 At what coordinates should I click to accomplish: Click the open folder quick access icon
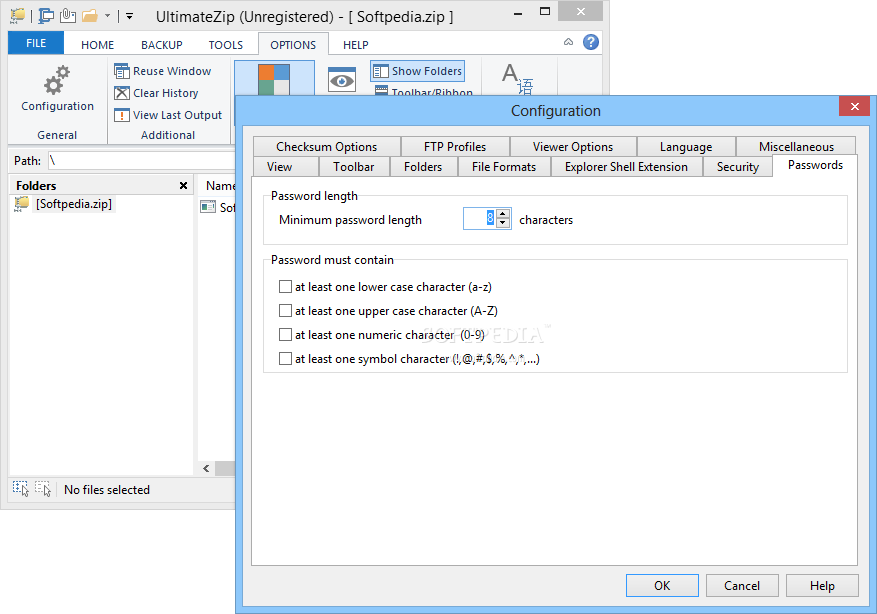89,15
